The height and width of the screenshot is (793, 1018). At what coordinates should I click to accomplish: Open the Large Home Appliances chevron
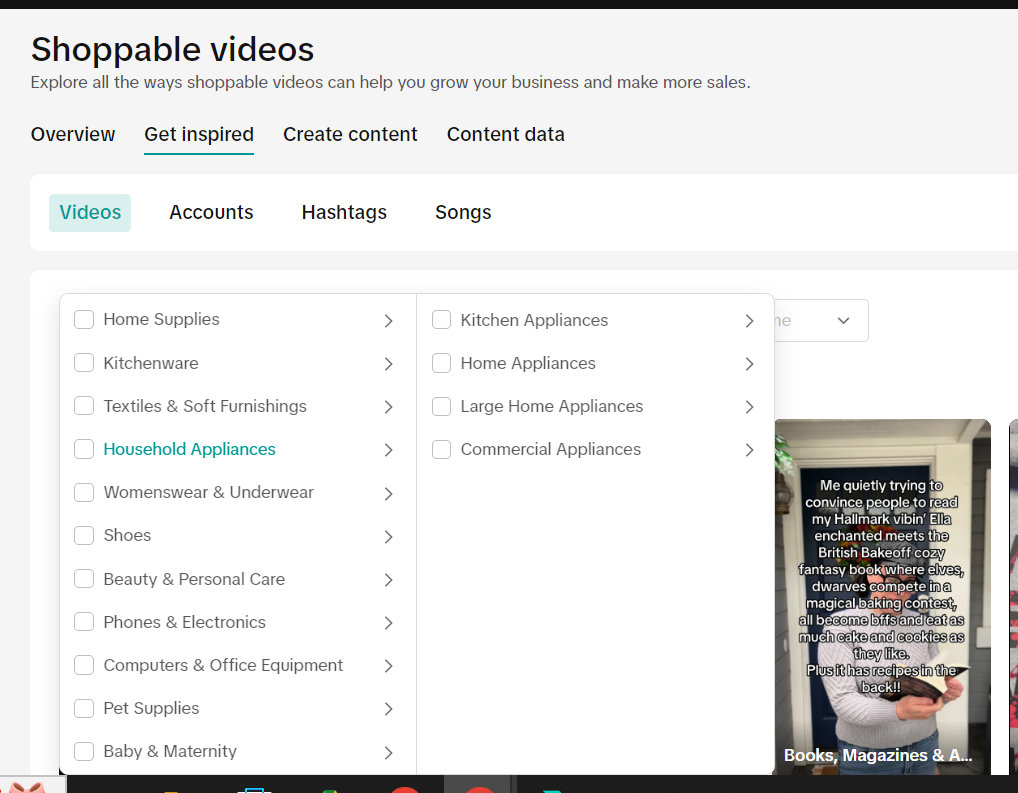[749, 407]
